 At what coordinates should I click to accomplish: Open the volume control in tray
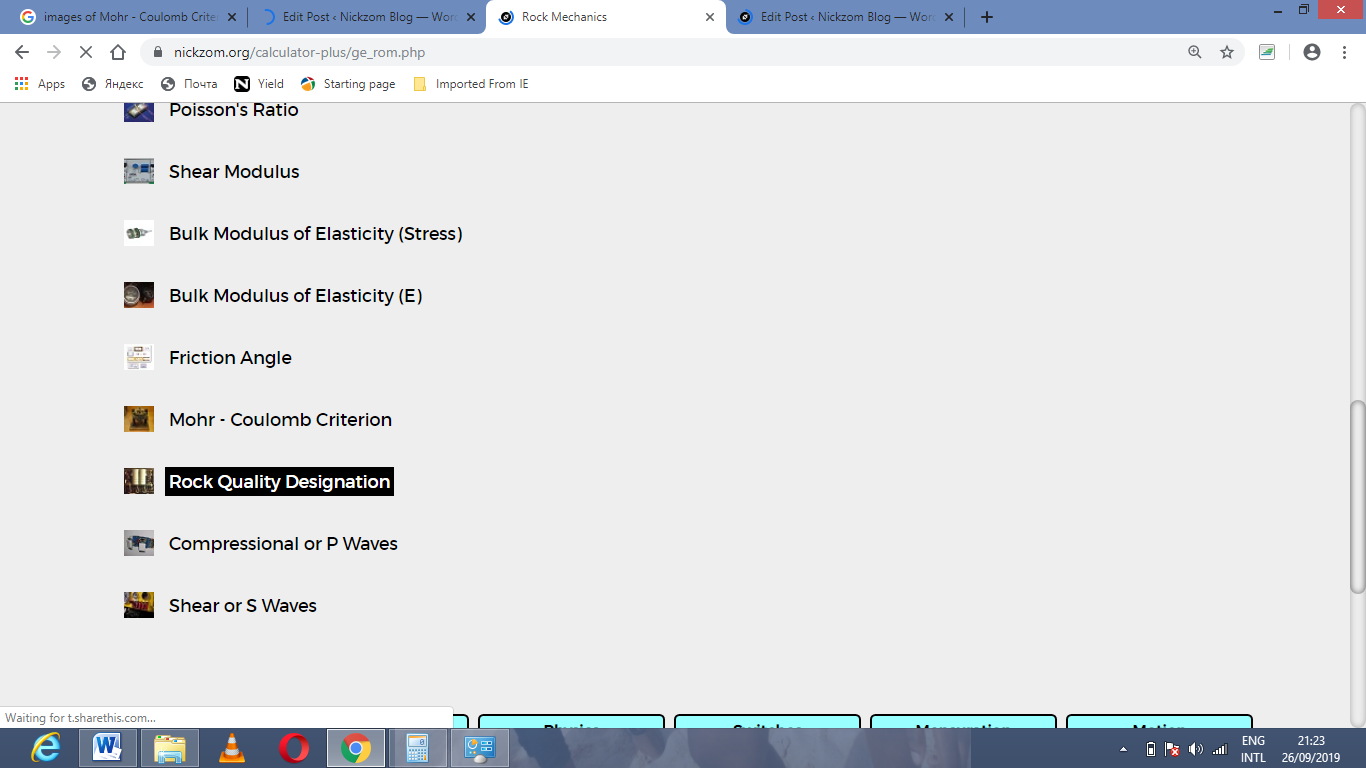click(x=1196, y=749)
